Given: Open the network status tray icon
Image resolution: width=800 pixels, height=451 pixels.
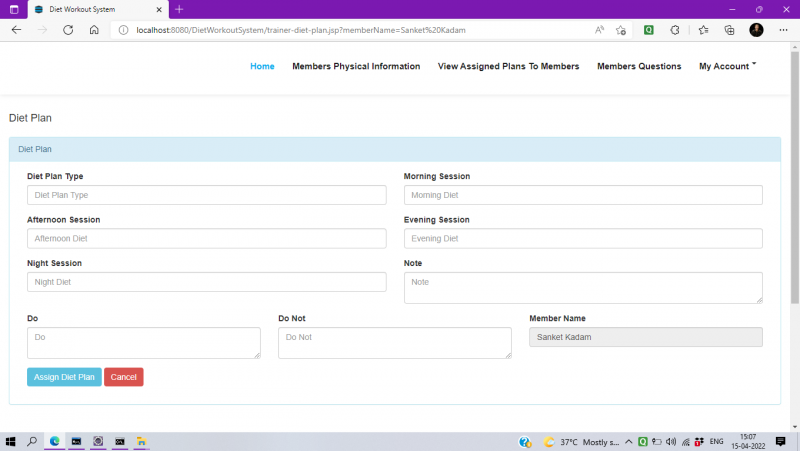Looking at the screenshot, I should click(x=686, y=442).
